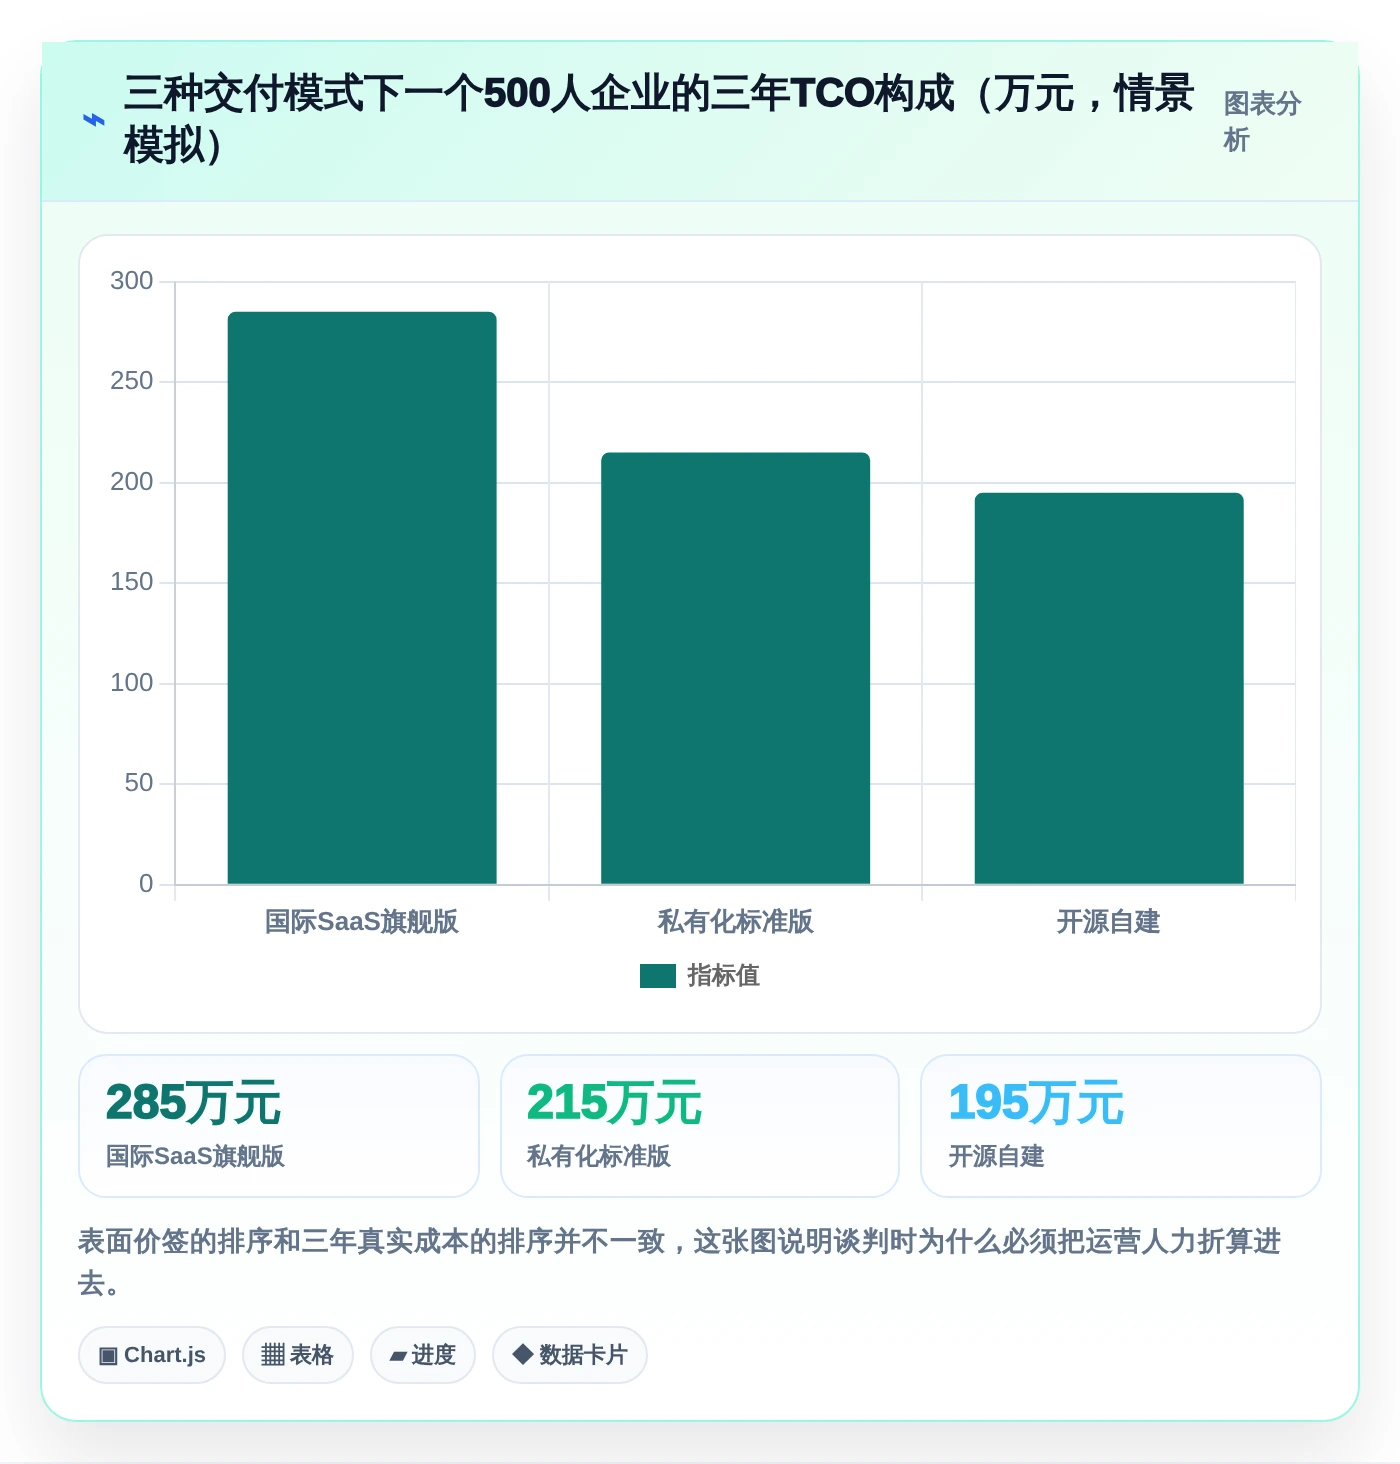Click the blue lightning icon beside title
Screen dimensions: 1400x1464
click(x=93, y=120)
